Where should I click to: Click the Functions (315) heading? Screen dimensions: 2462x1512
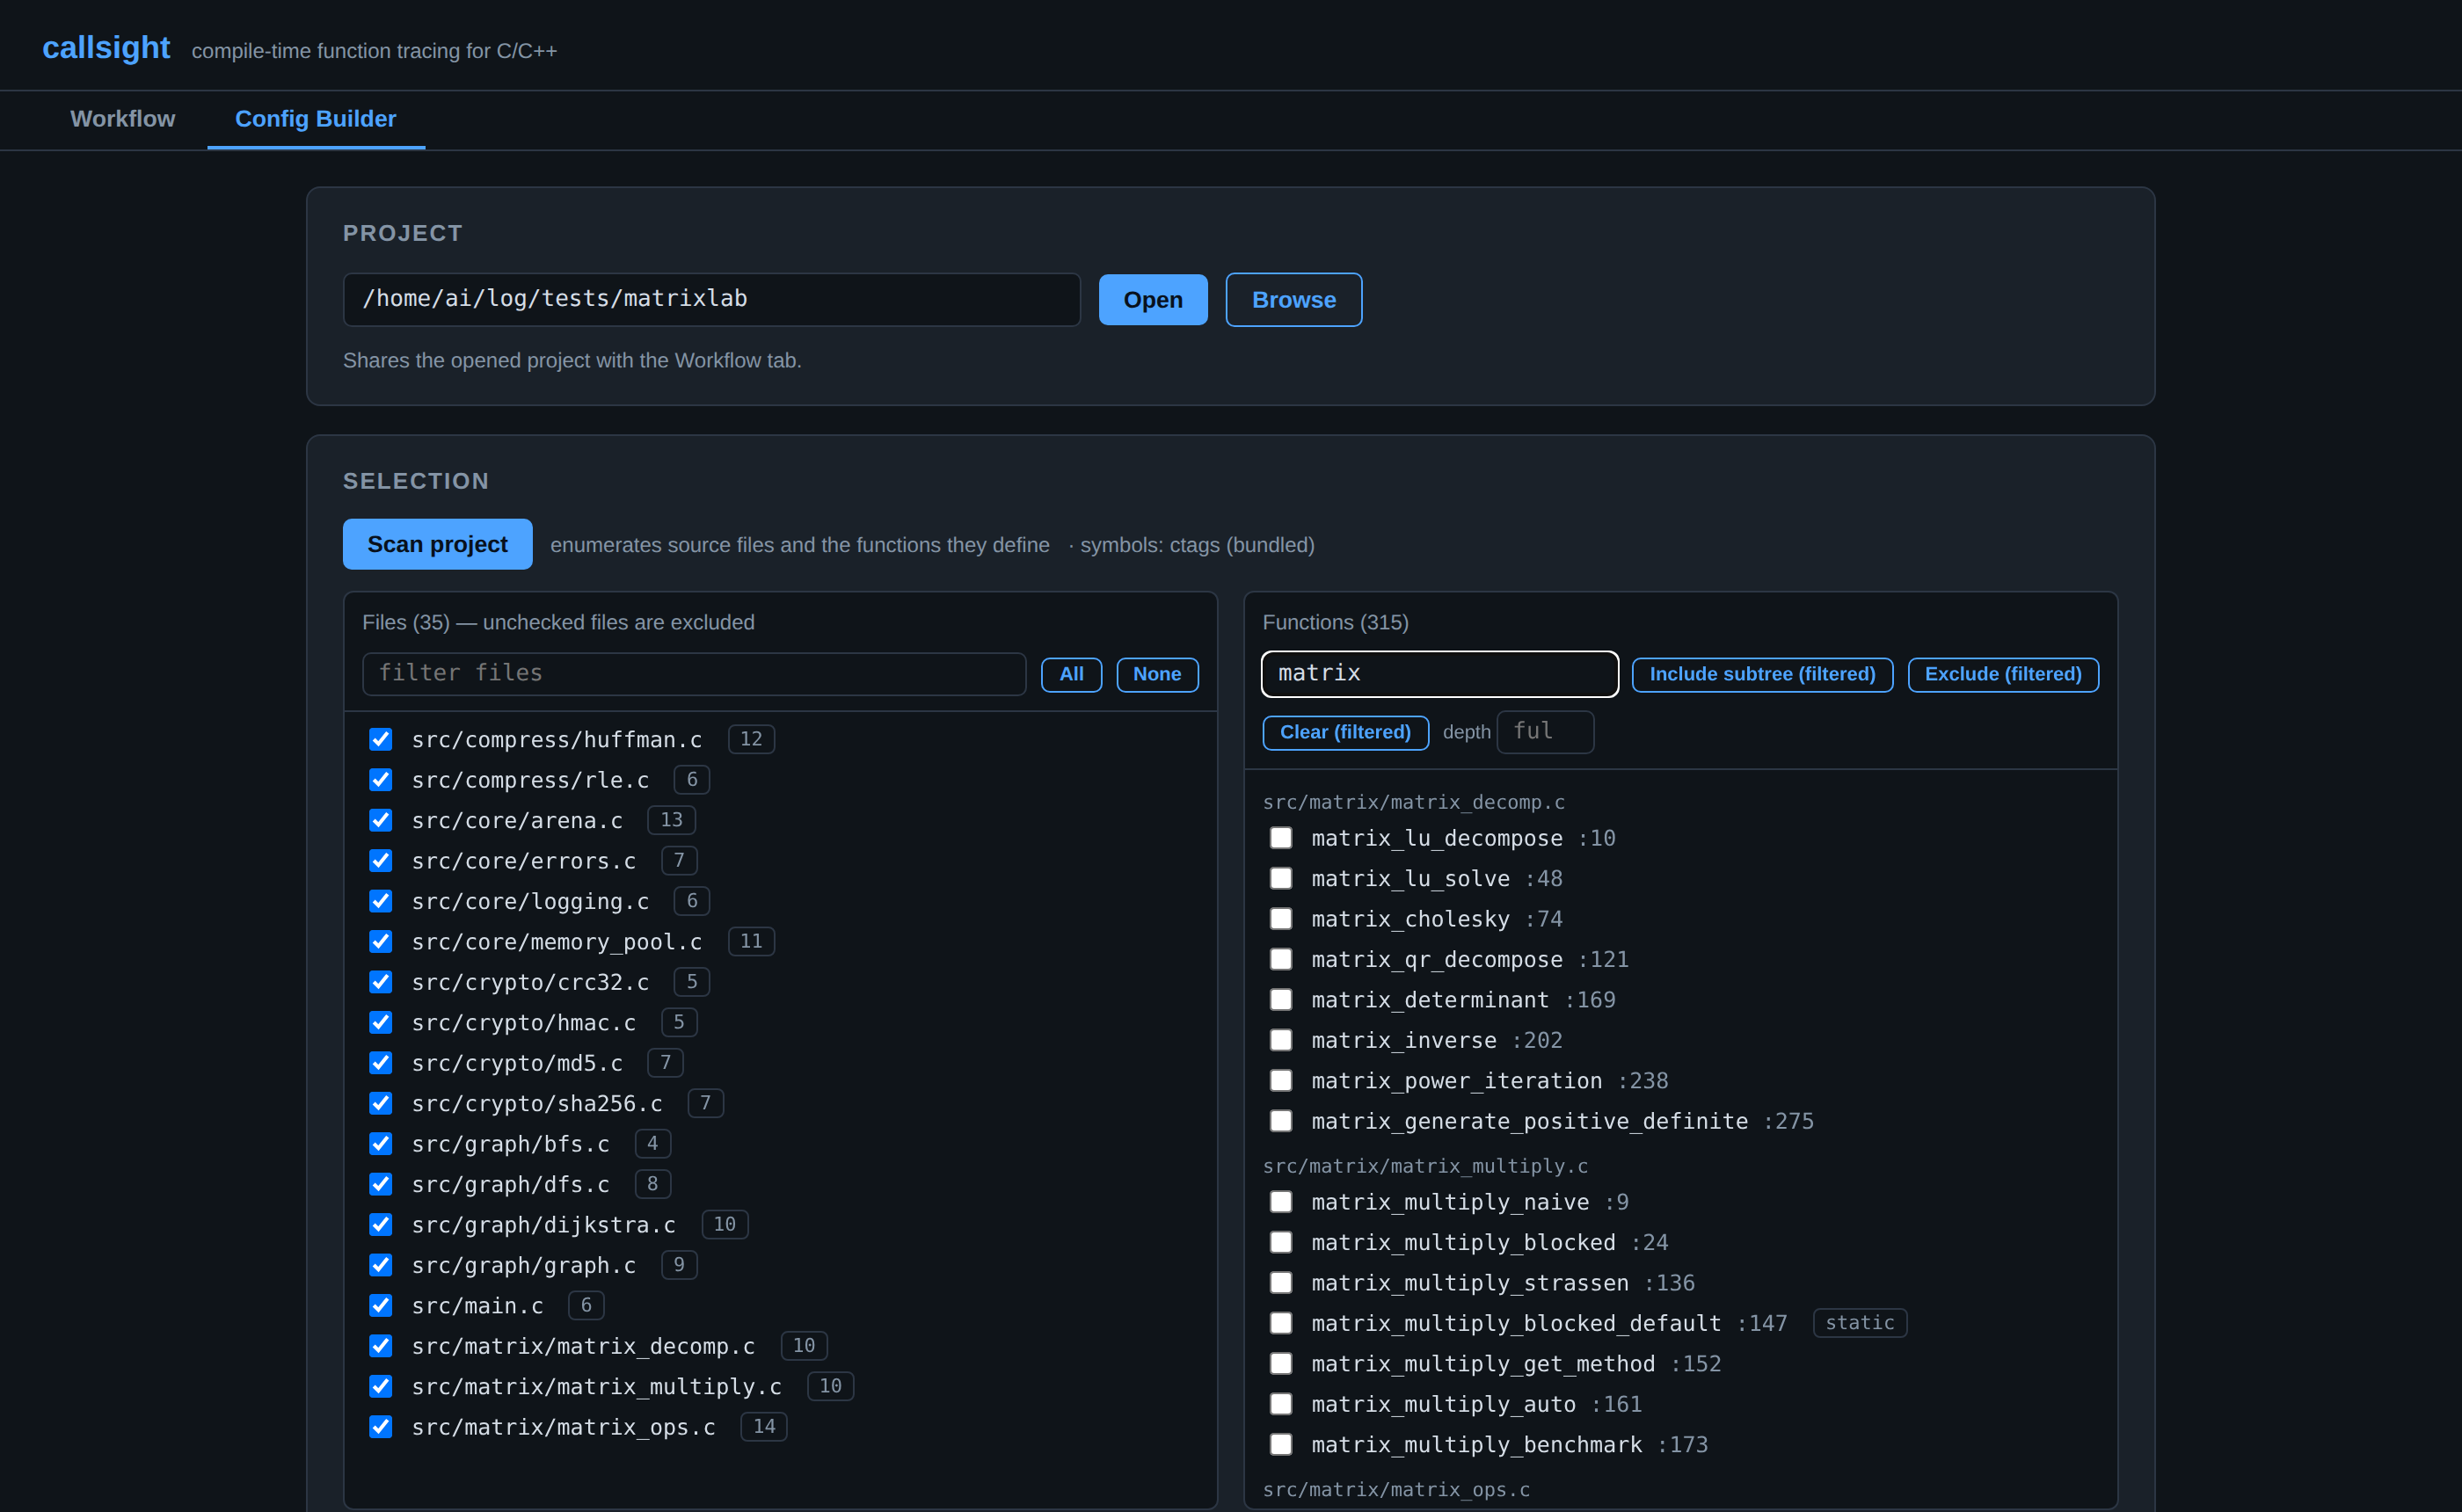click(1335, 622)
